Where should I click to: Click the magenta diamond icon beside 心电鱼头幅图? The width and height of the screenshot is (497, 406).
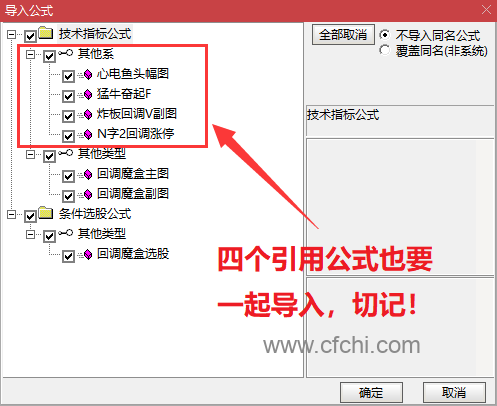pyautogui.click(x=88, y=74)
